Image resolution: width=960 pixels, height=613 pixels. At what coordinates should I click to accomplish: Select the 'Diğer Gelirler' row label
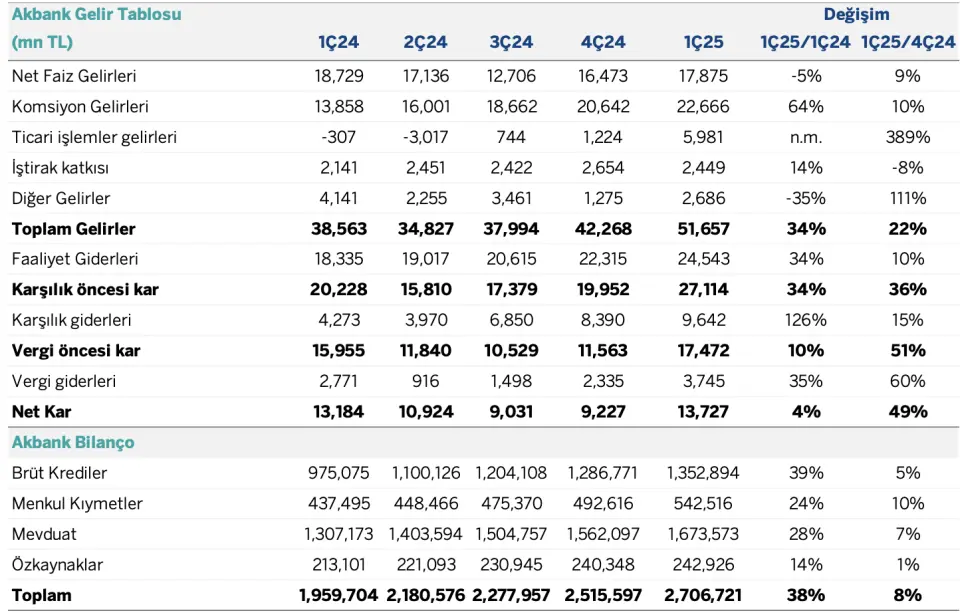pyautogui.click(x=61, y=198)
